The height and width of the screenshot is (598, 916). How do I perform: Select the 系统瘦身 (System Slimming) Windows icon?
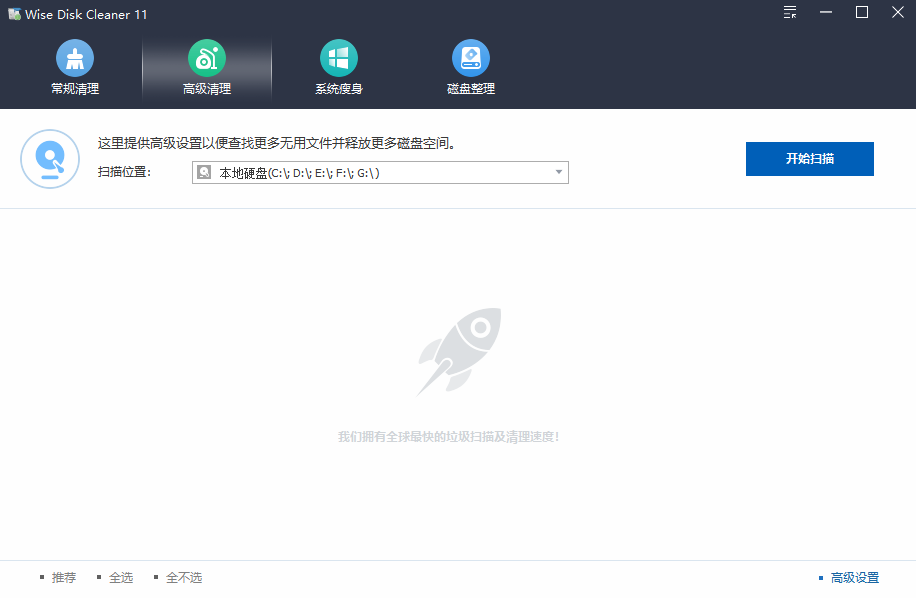click(338, 58)
